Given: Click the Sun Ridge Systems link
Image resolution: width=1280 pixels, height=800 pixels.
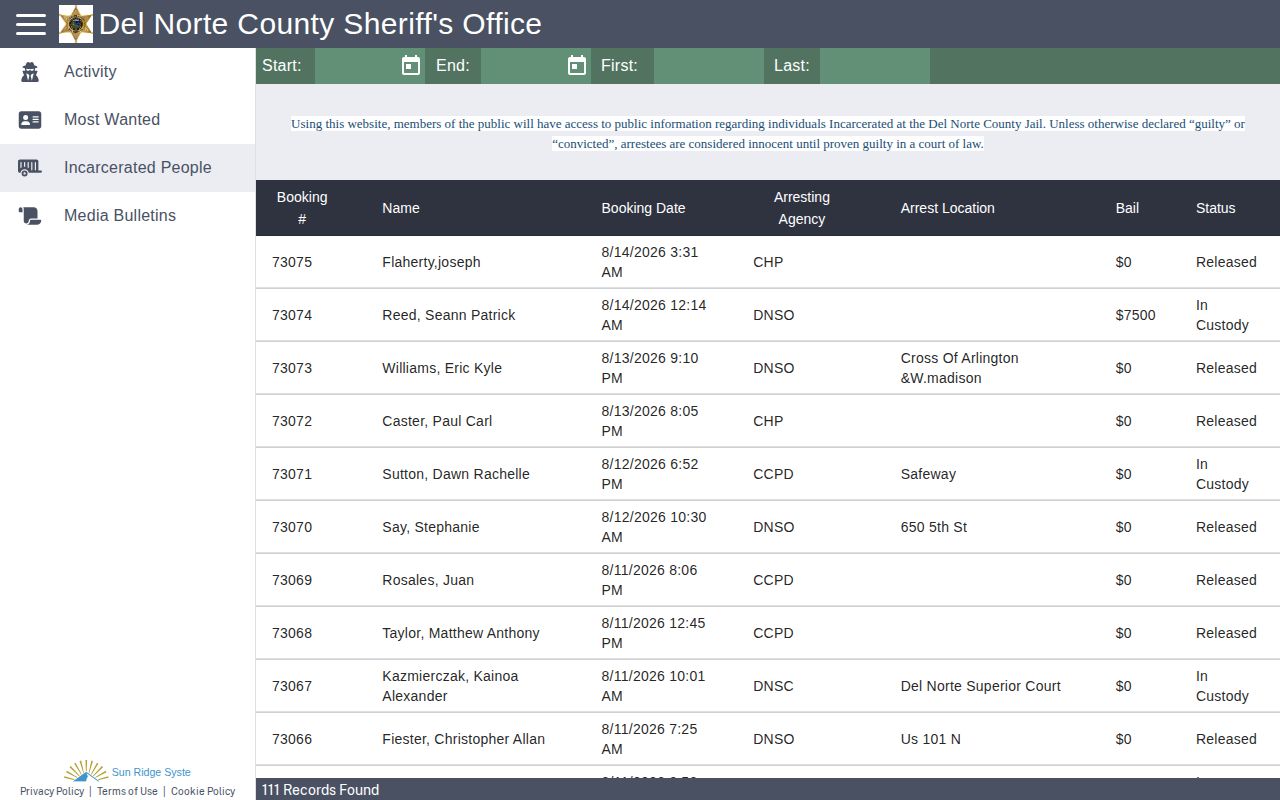Looking at the screenshot, I should pos(151,772).
